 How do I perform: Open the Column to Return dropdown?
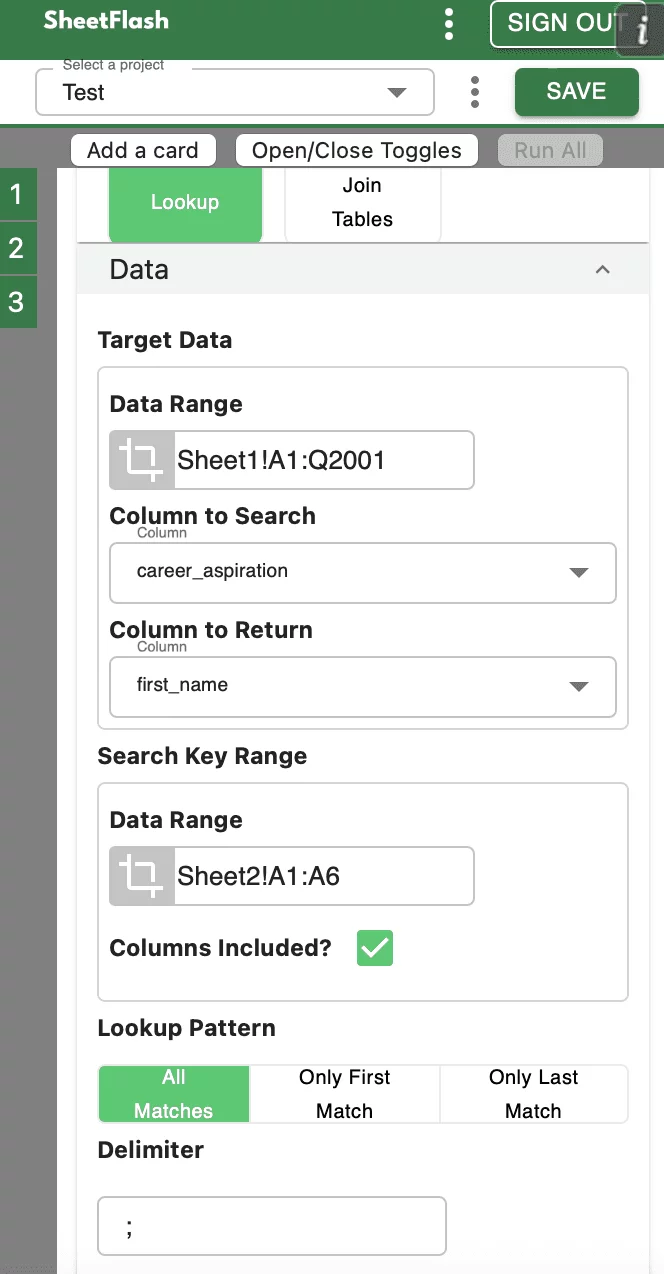point(362,686)
